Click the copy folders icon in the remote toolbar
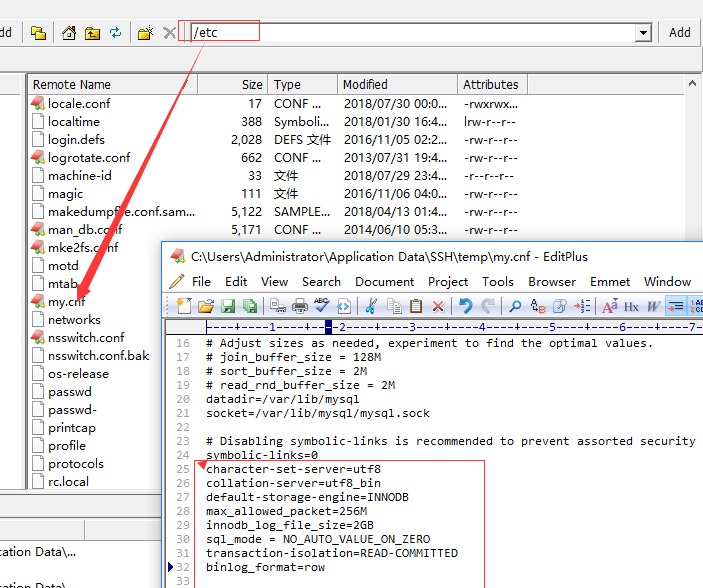The height and width of the screenshot is (588, 703). point(39,33)
